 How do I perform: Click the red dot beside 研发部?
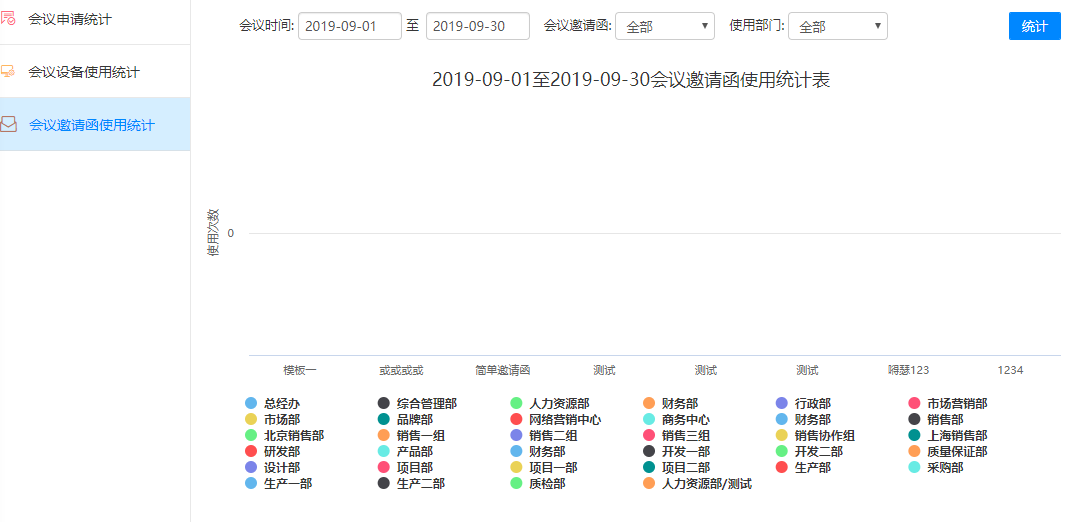pos(251,452)
